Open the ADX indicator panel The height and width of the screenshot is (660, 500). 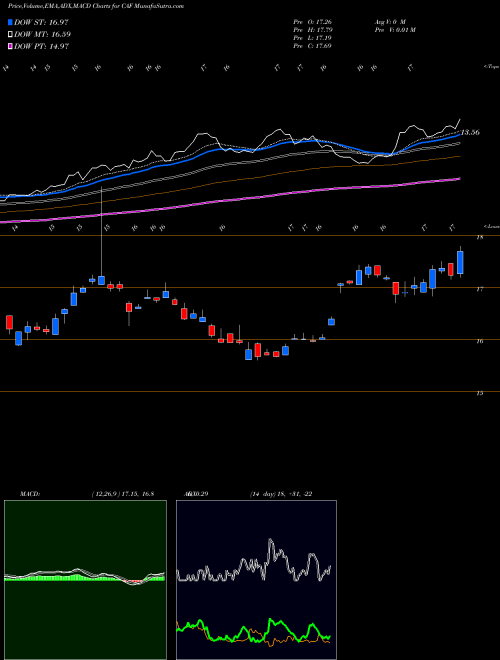[256, 580]
